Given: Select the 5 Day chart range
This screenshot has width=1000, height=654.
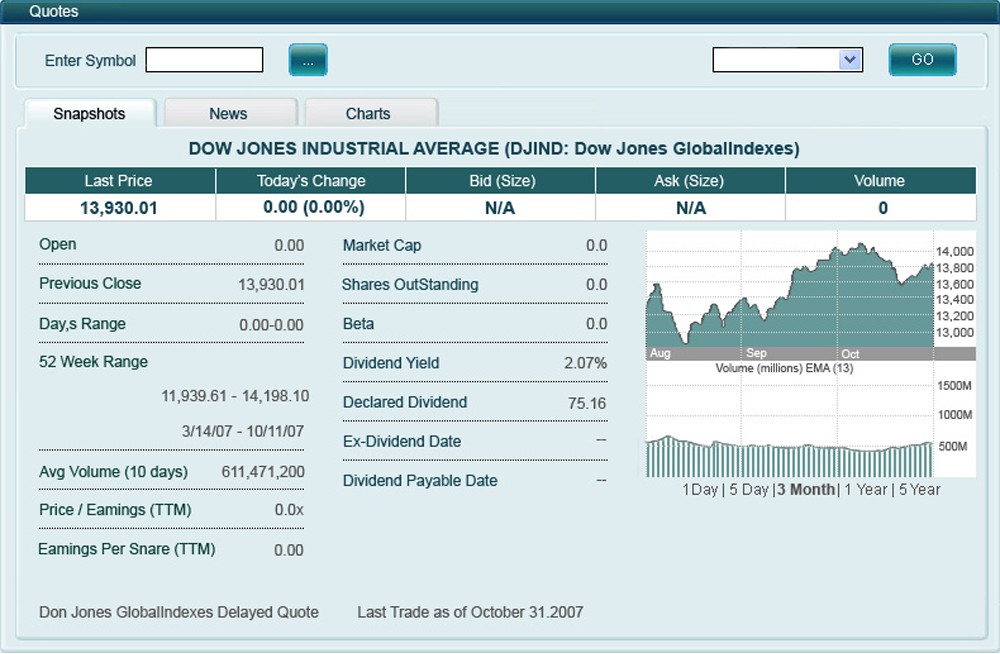Looking at the screenshot, I should [748, 489].
